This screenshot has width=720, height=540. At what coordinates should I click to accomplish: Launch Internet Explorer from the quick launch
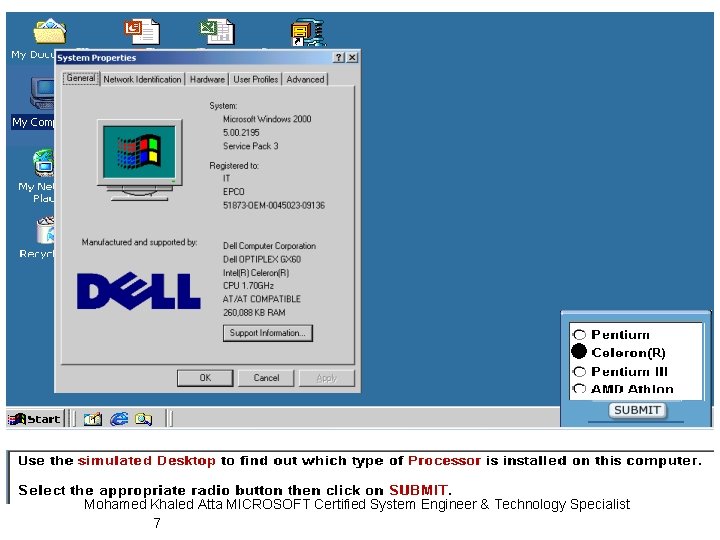[119, 419]
